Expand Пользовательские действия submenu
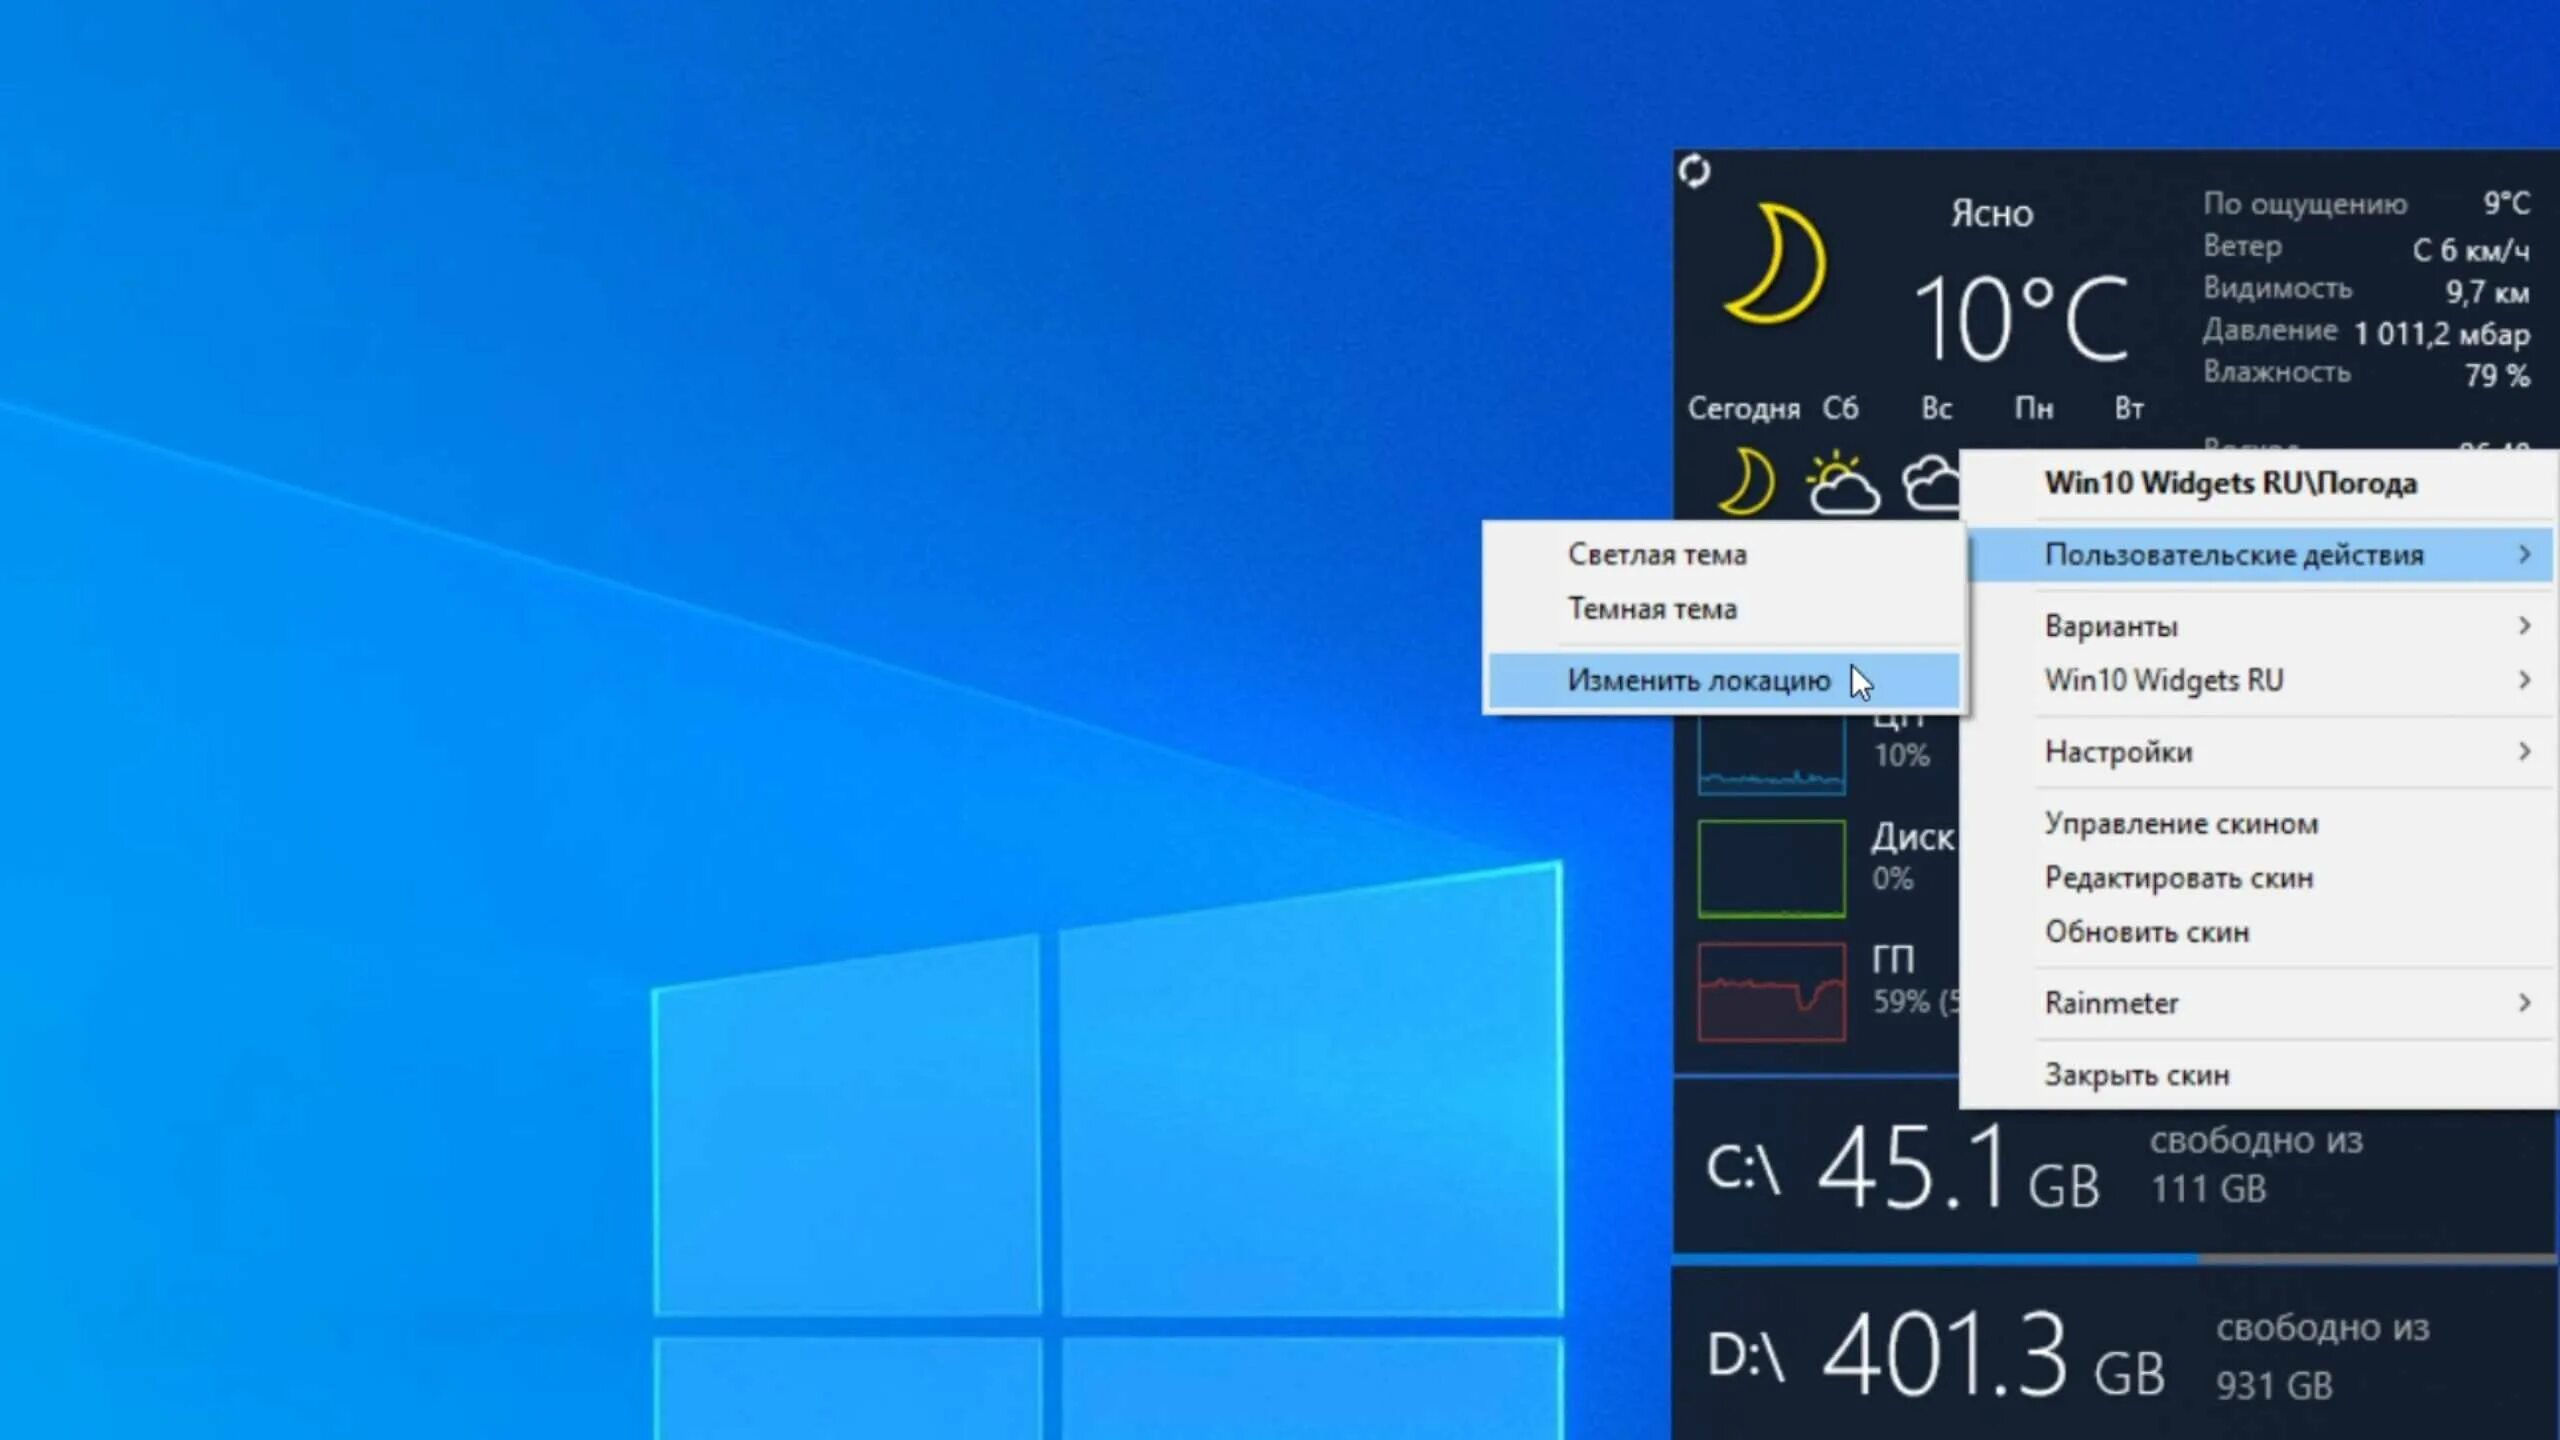Viewport: 2560px width, 1440px height. (x=2234, y=555)
